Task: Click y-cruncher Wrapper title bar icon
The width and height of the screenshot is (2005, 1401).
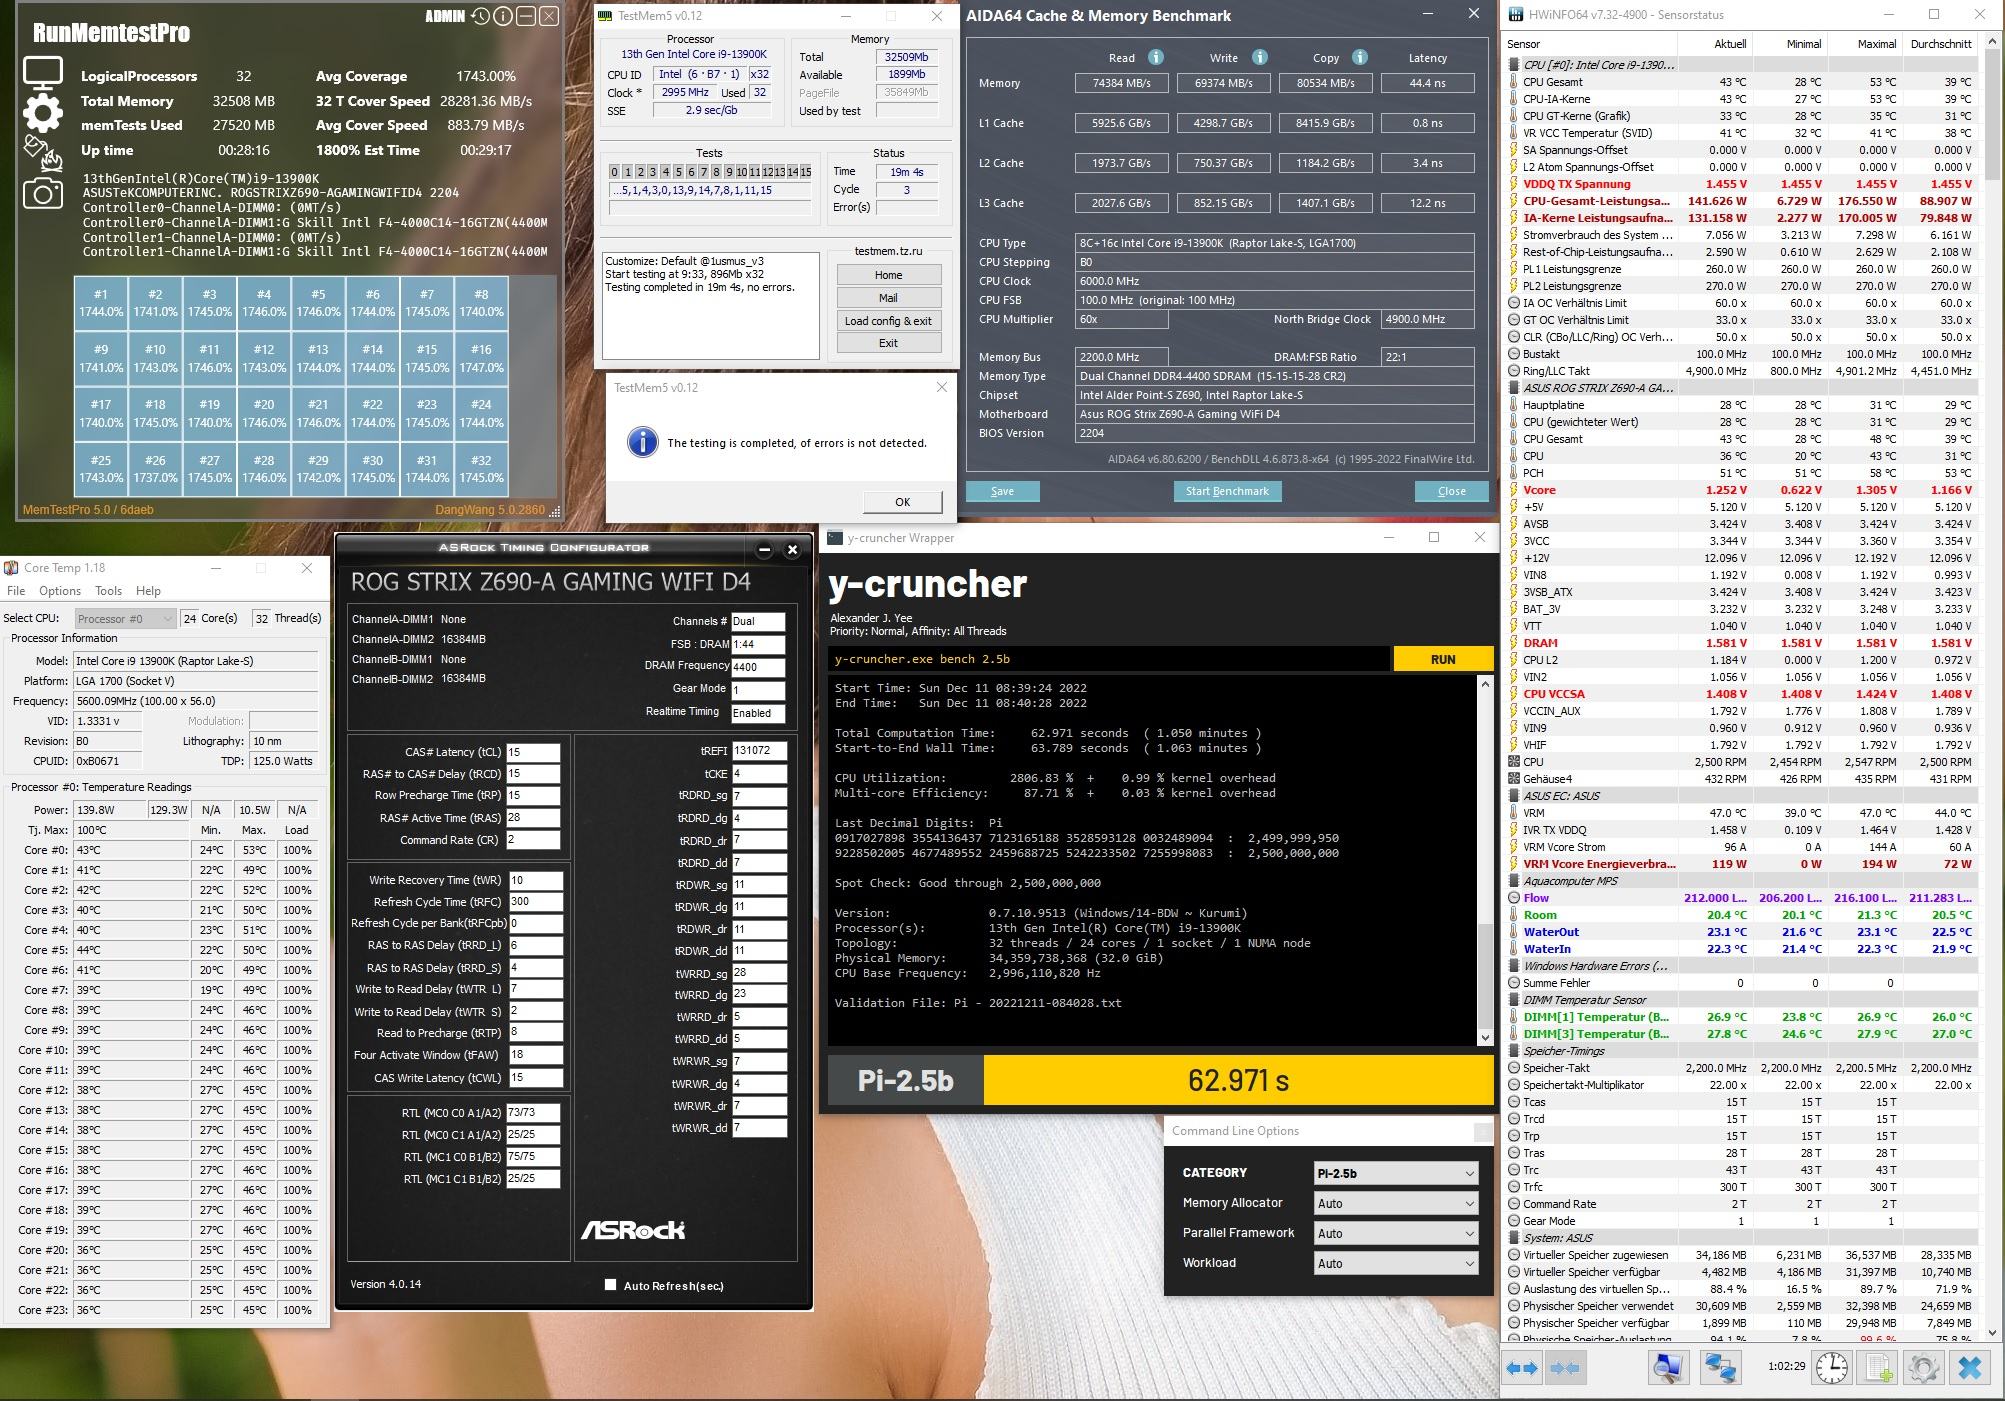Action: coord(835,537)
